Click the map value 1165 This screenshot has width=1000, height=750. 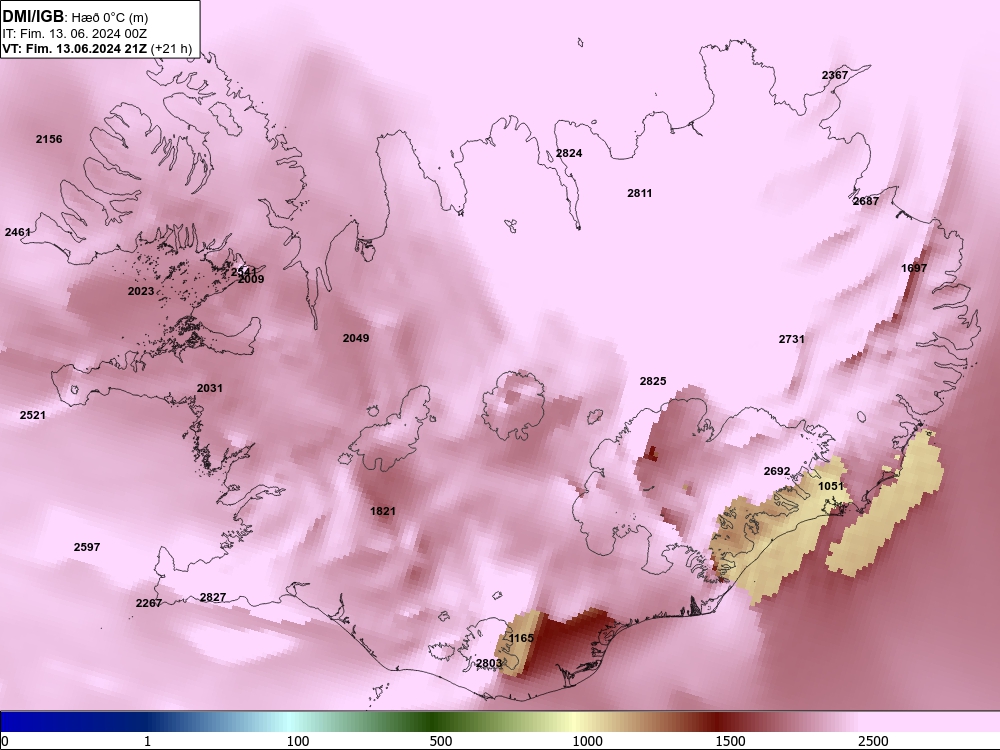pos(521,638)
